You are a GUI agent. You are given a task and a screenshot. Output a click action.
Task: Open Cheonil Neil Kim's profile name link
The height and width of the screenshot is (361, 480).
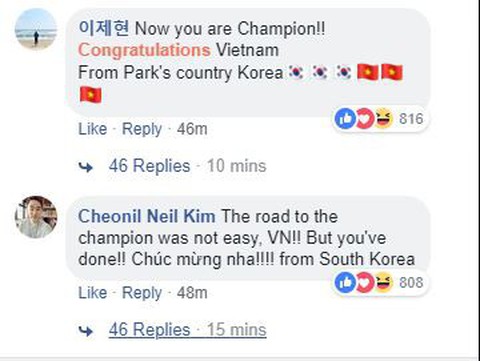tap(147, 216)
